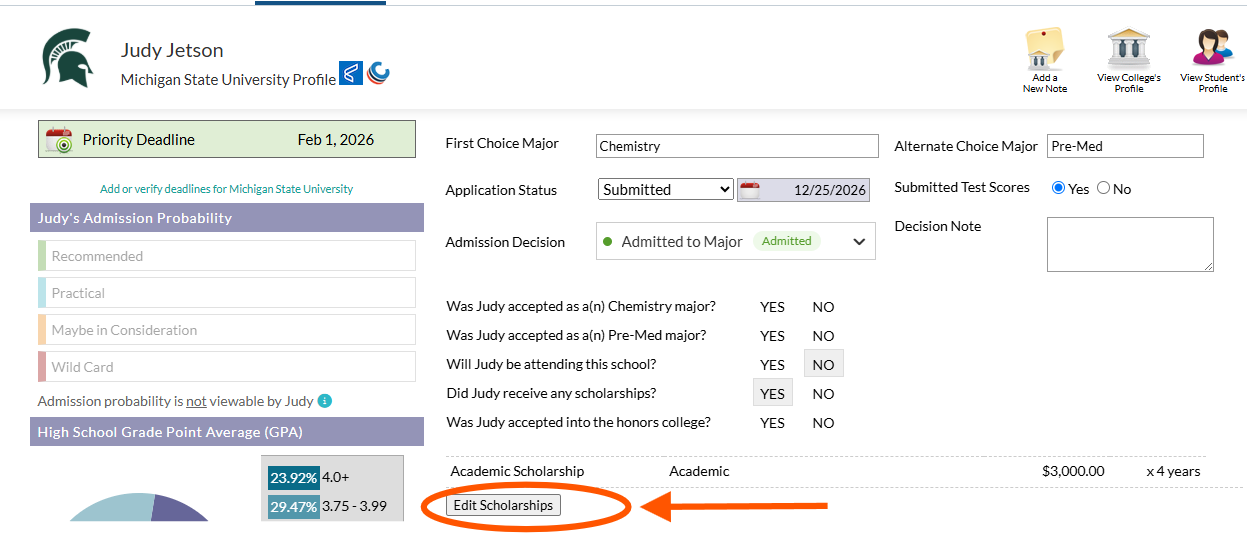
Task: Expand the Admission Decision dropdown
Action: tap(735, 241)
